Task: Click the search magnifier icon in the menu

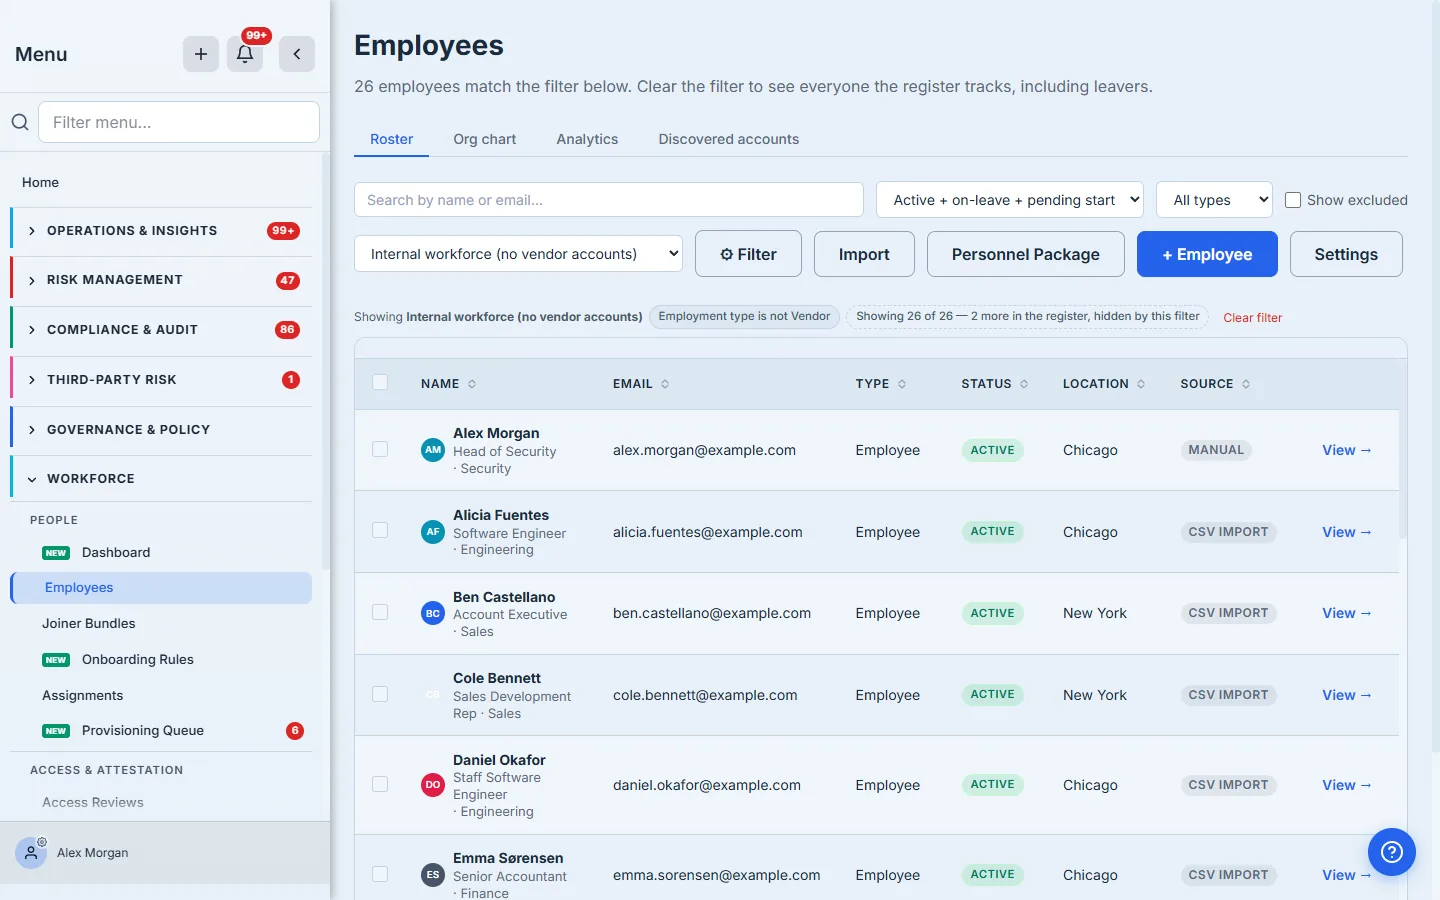Action: coord(20,122)
